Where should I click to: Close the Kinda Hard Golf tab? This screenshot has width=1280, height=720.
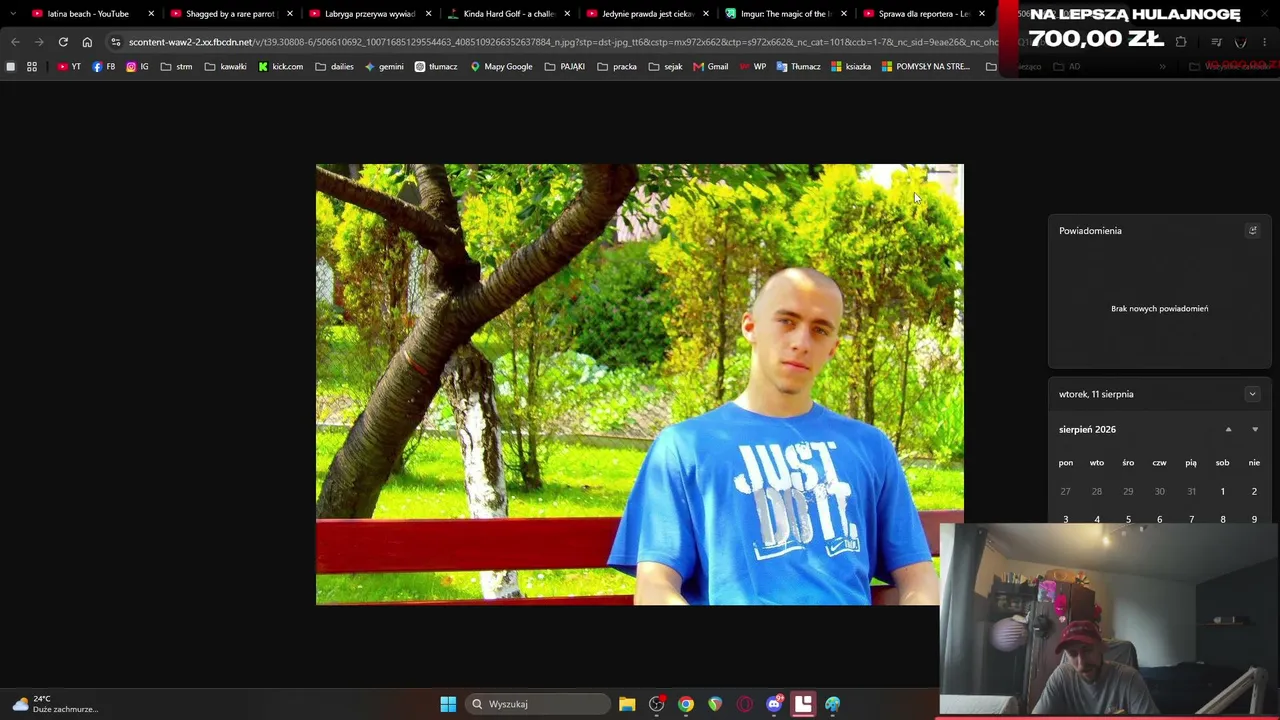[567, 14]
